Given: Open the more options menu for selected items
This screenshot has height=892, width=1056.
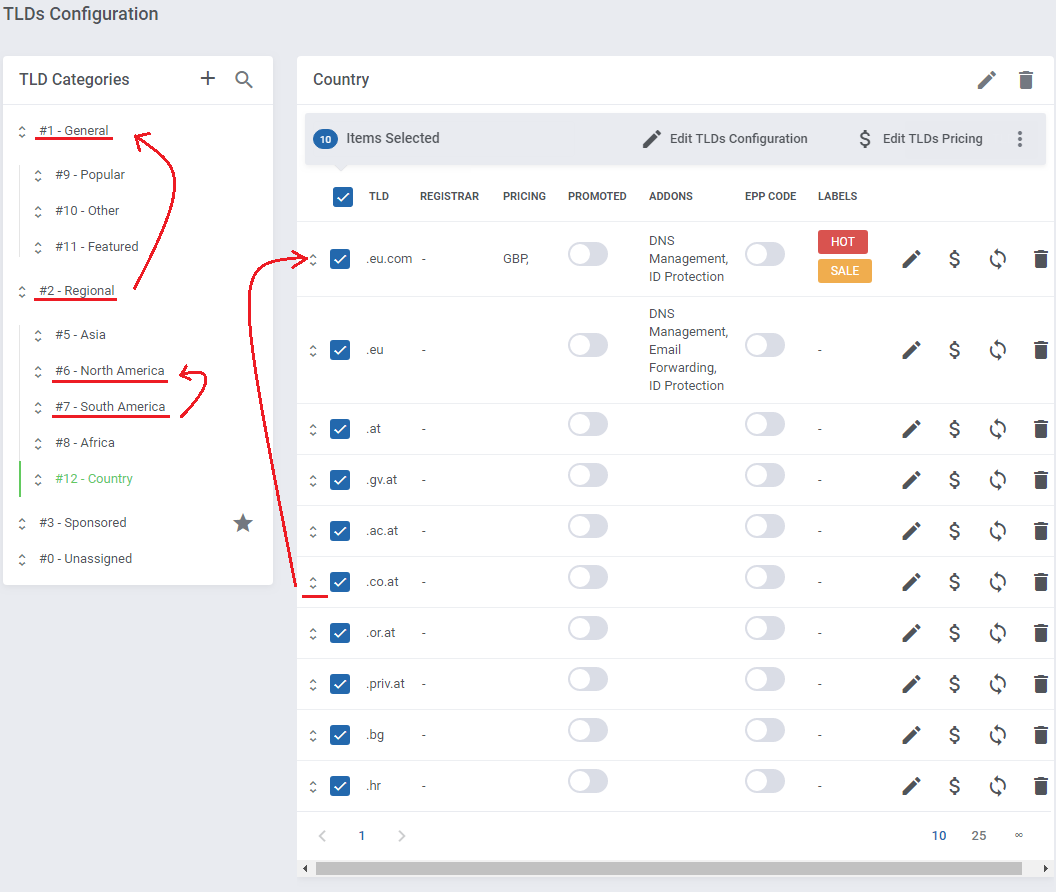Looking at the screenshot, I should [1020, 139].
